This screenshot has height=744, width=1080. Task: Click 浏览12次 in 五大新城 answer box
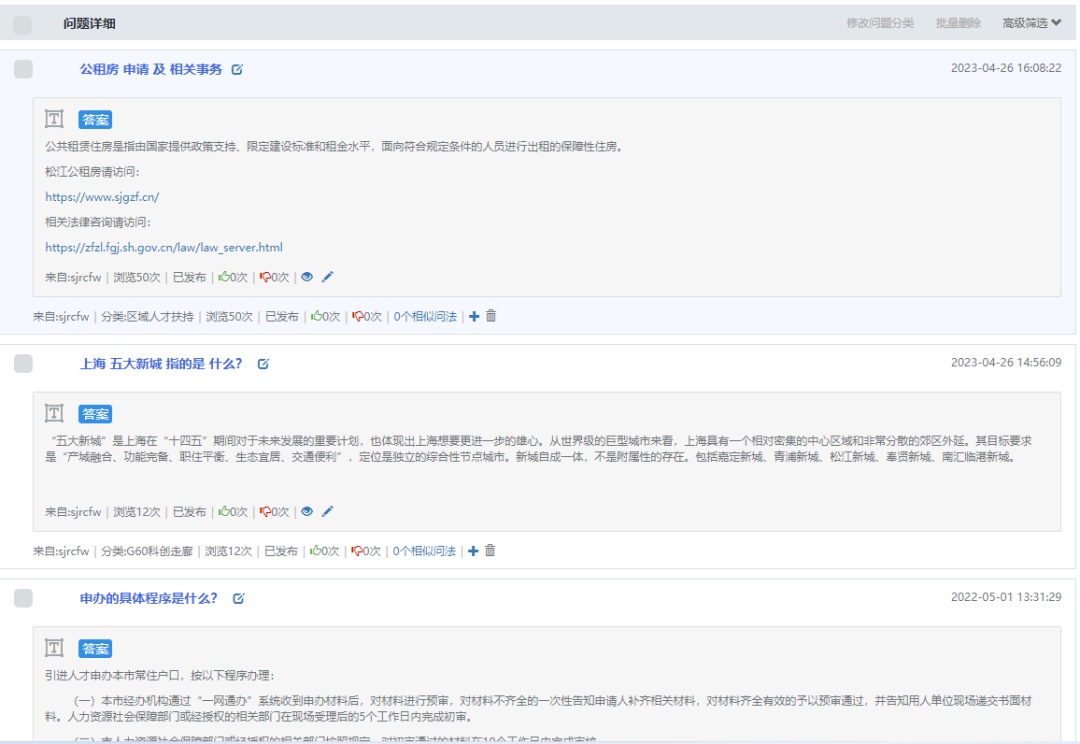[x=136, y=512]
